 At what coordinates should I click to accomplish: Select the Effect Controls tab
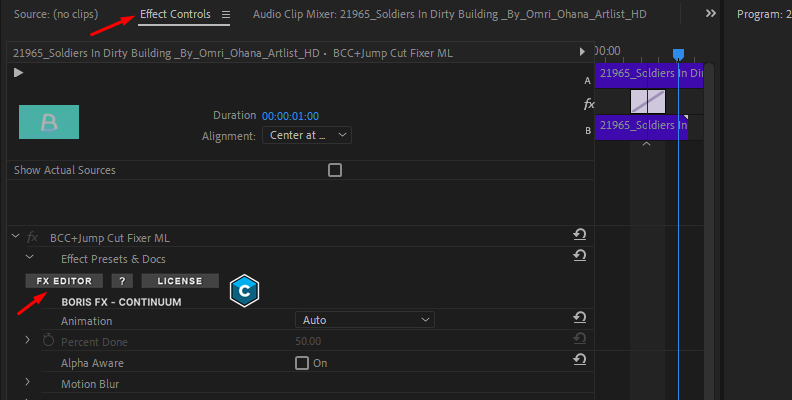[175, 14]
